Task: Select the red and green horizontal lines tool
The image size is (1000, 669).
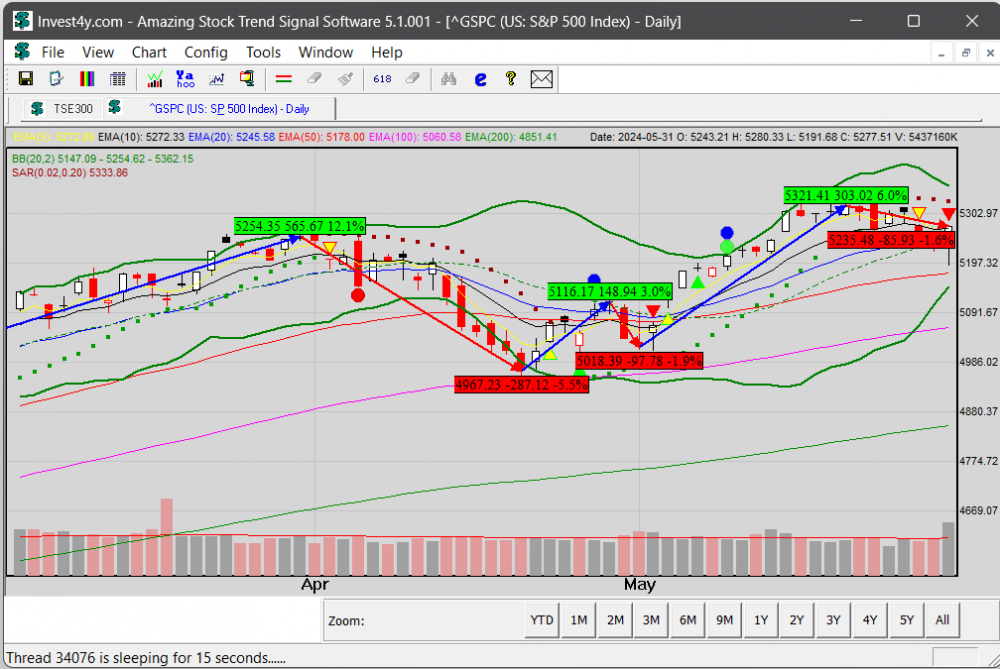Action: (283, 78)
